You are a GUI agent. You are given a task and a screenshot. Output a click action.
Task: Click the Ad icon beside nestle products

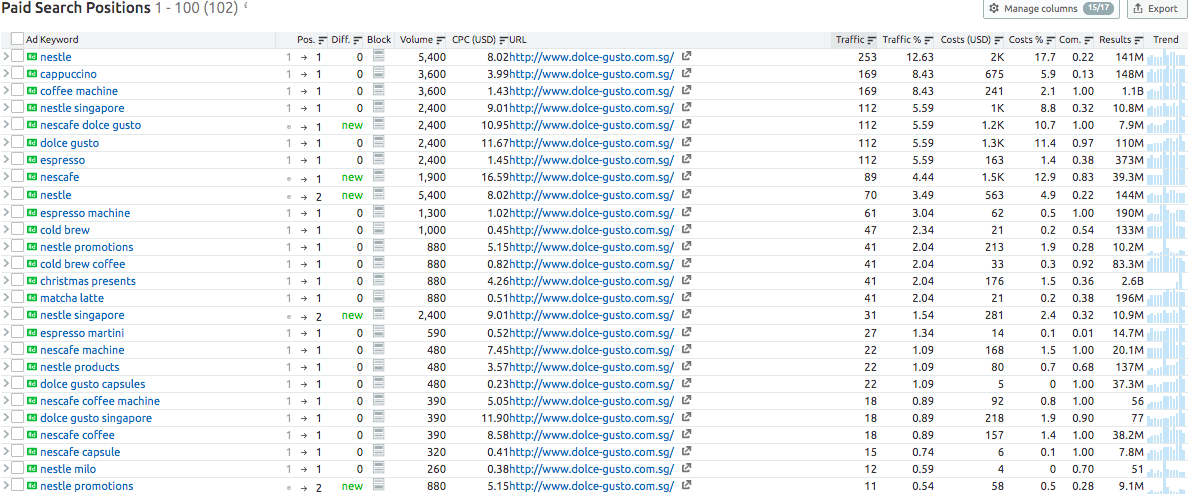click(x=31, y=367)
